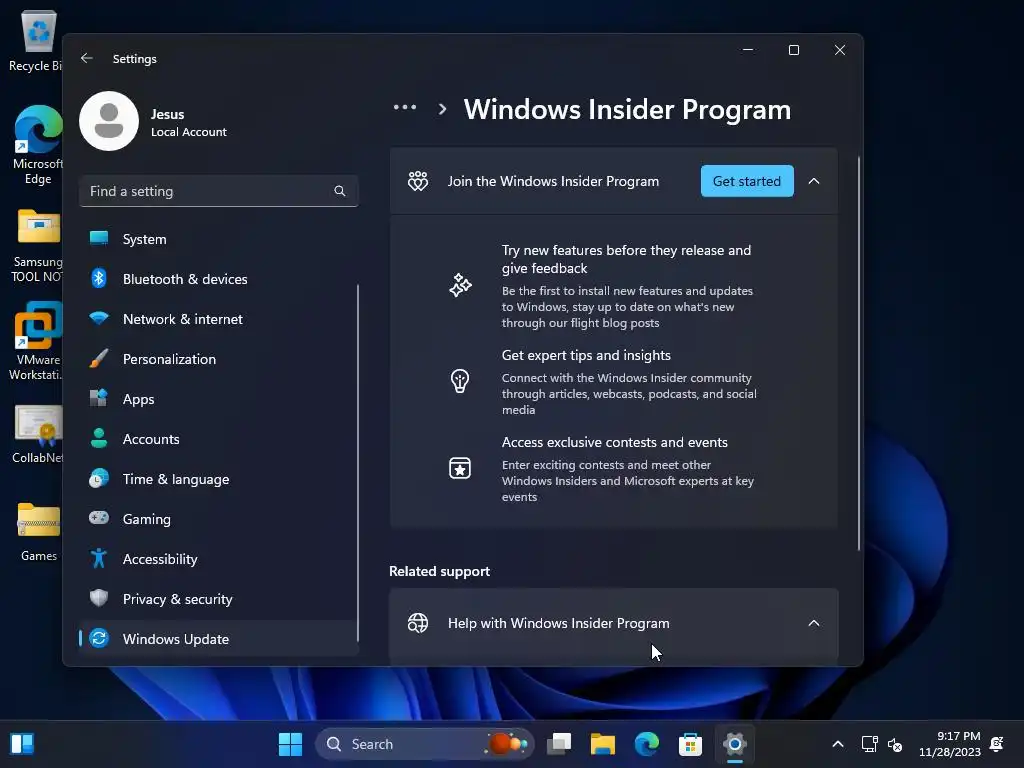Open the Windows Start menu
This screenshot has height=768, width=1024.
(x=290, y=744)
